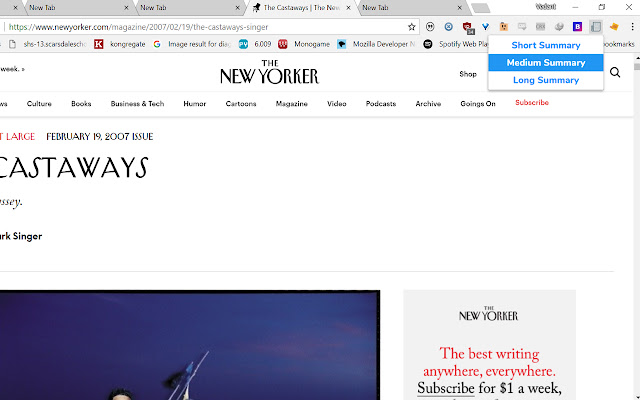Choose Short Summary from the extension popup
The image size is (640, 400).
coord(546,45)
